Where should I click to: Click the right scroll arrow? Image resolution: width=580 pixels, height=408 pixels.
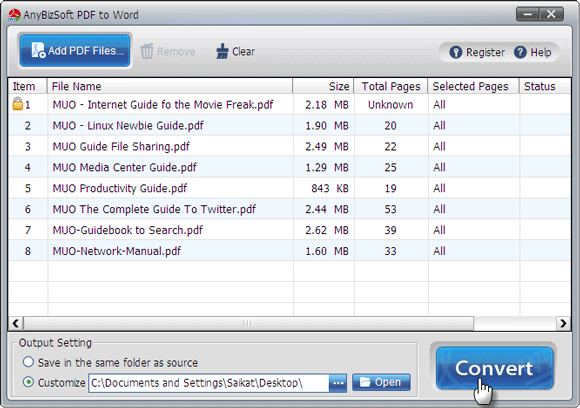(x=563, y=323)
